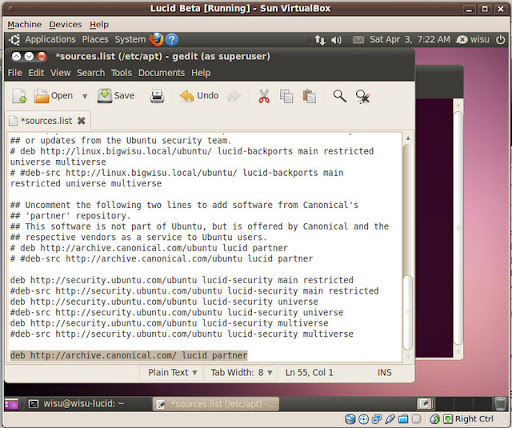Image resolution: width=512 pixels, height=428 pixels.
Task: Click the volume speaker icon
Action: [336, 40]
